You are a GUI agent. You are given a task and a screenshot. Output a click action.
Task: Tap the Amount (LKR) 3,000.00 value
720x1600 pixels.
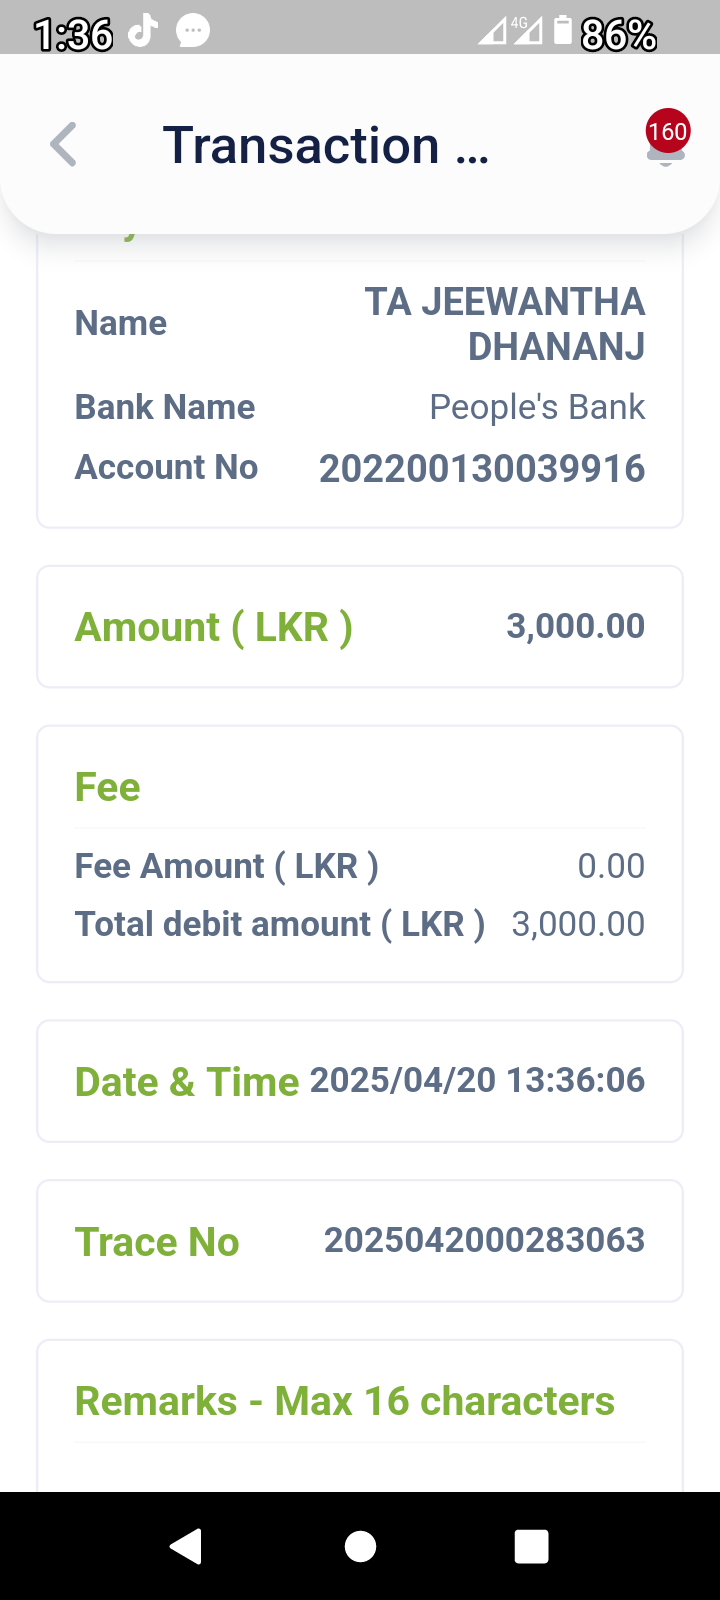(x=575, y=626)
